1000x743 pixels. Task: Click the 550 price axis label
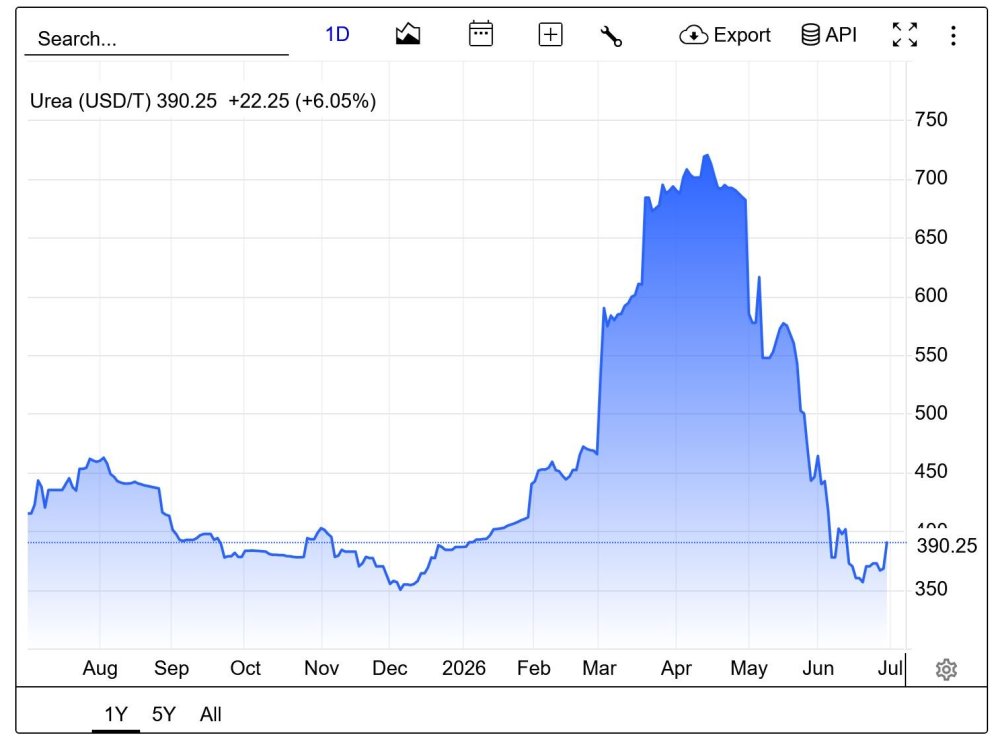[x=930, y=355]
